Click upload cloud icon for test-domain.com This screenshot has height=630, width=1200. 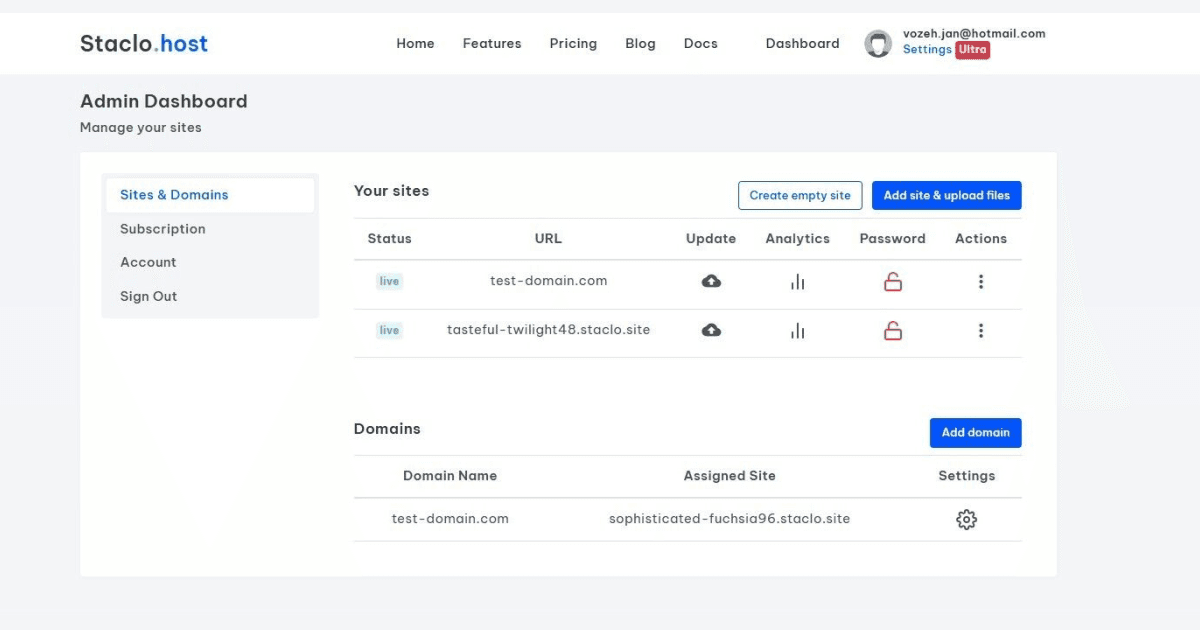[711, 282]
